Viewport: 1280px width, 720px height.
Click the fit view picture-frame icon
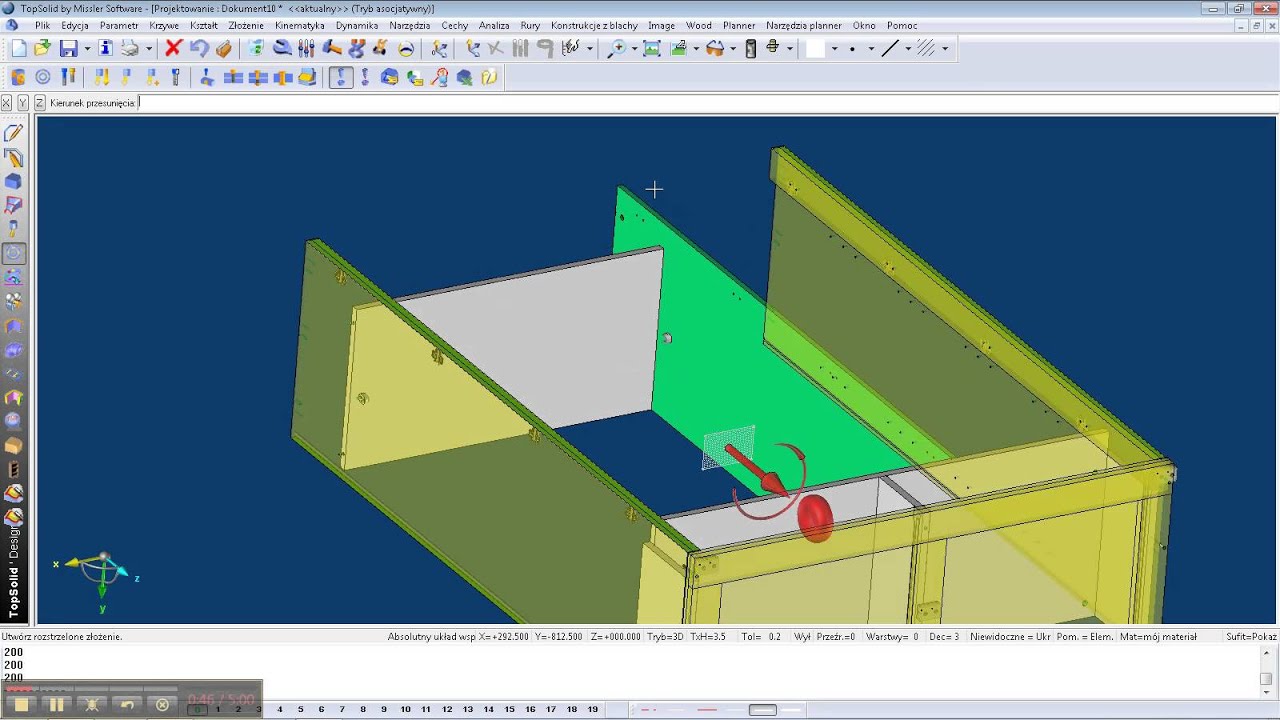point(652,48)
